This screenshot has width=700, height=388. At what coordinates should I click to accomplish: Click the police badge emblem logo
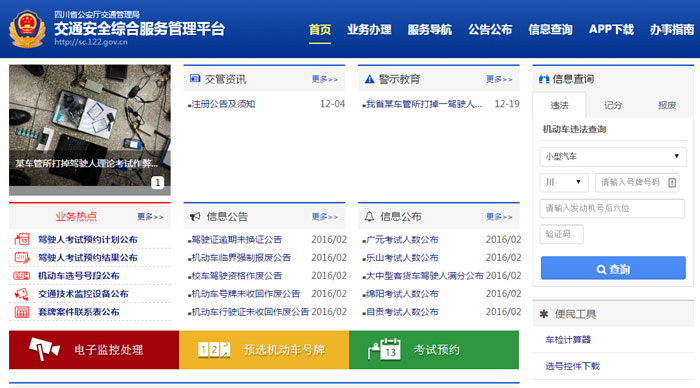click(x=27, y=29)
